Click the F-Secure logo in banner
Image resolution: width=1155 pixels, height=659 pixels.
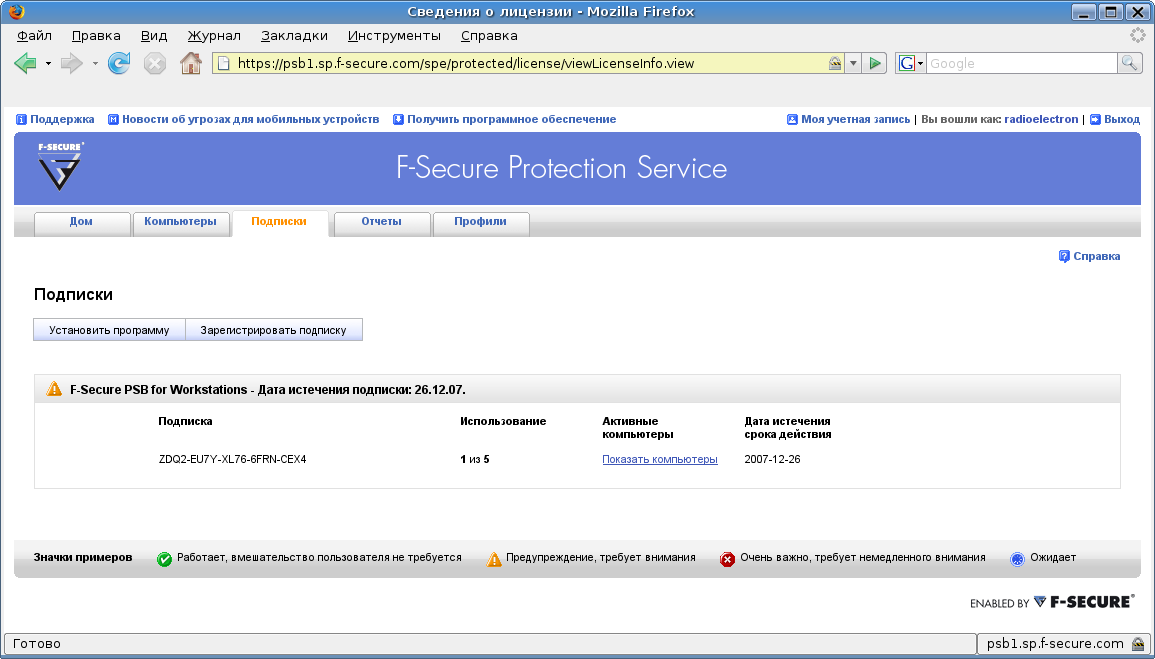(60, 167)
